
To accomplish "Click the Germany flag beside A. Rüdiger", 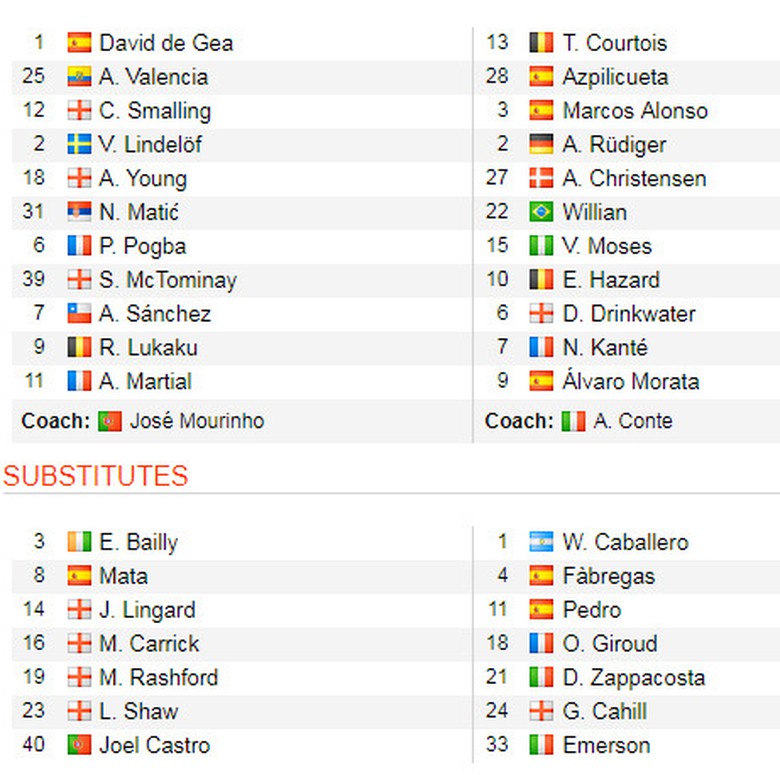I will tap(541, 145).
